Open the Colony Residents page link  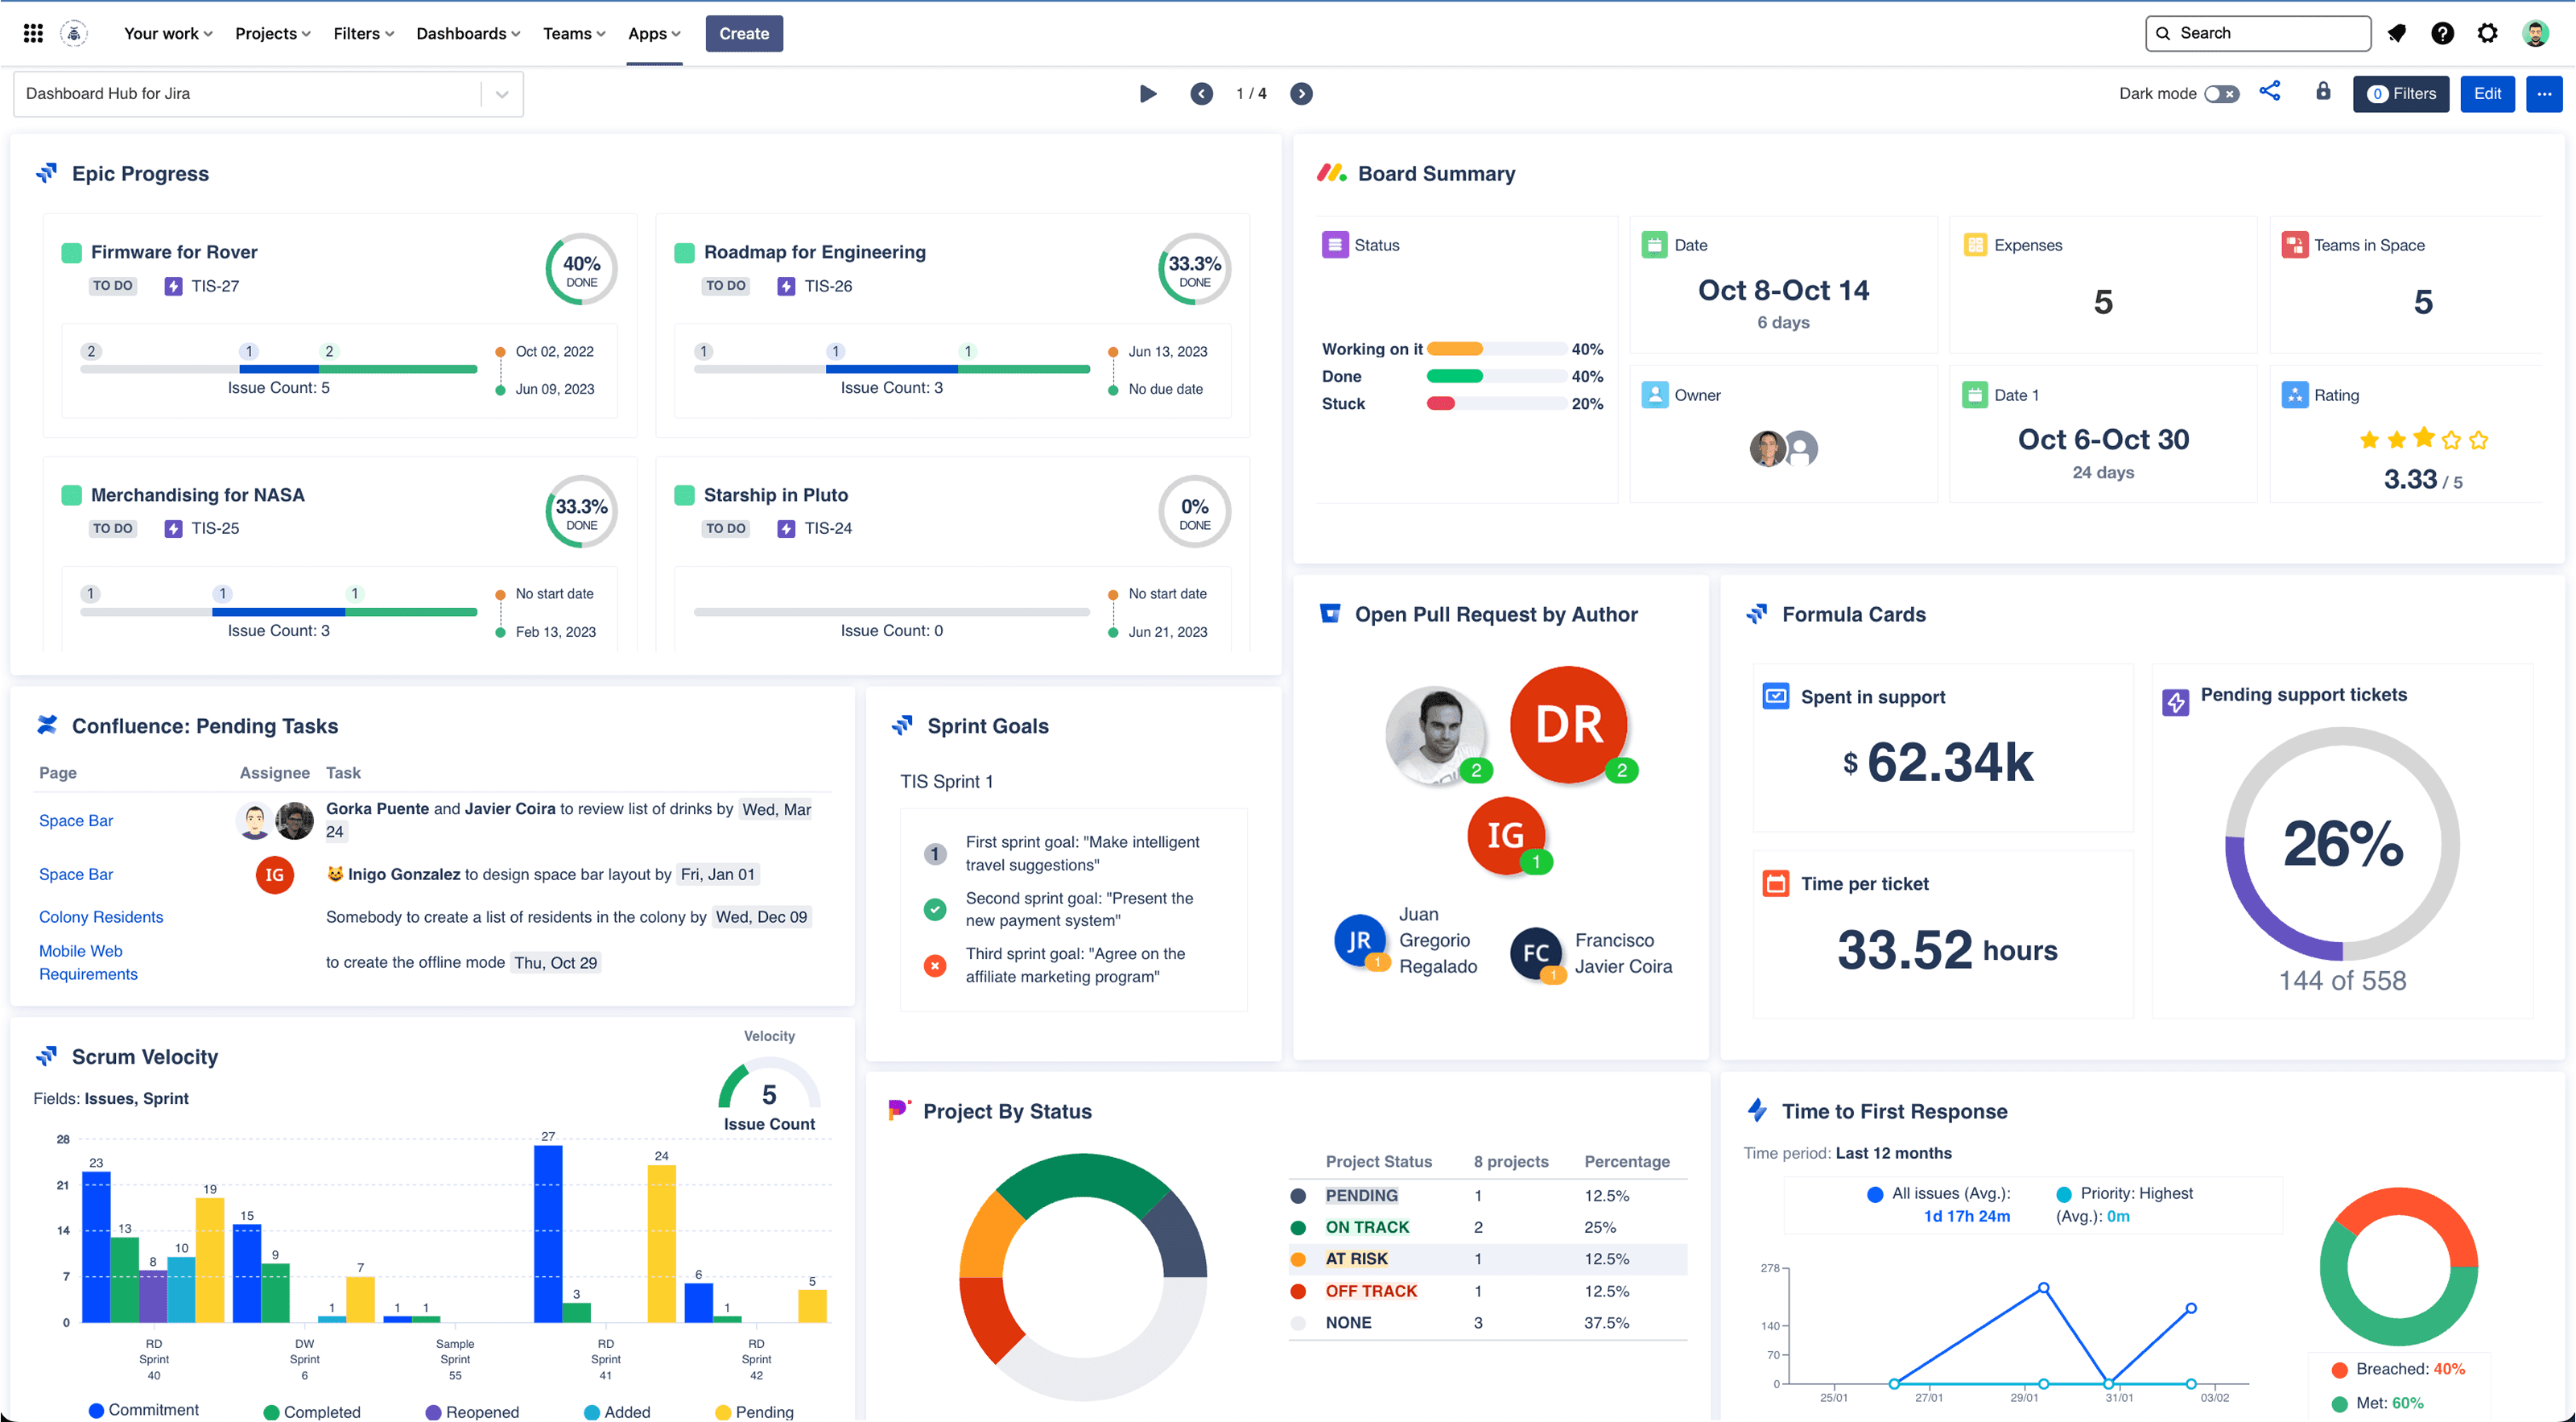pos(101,916)
